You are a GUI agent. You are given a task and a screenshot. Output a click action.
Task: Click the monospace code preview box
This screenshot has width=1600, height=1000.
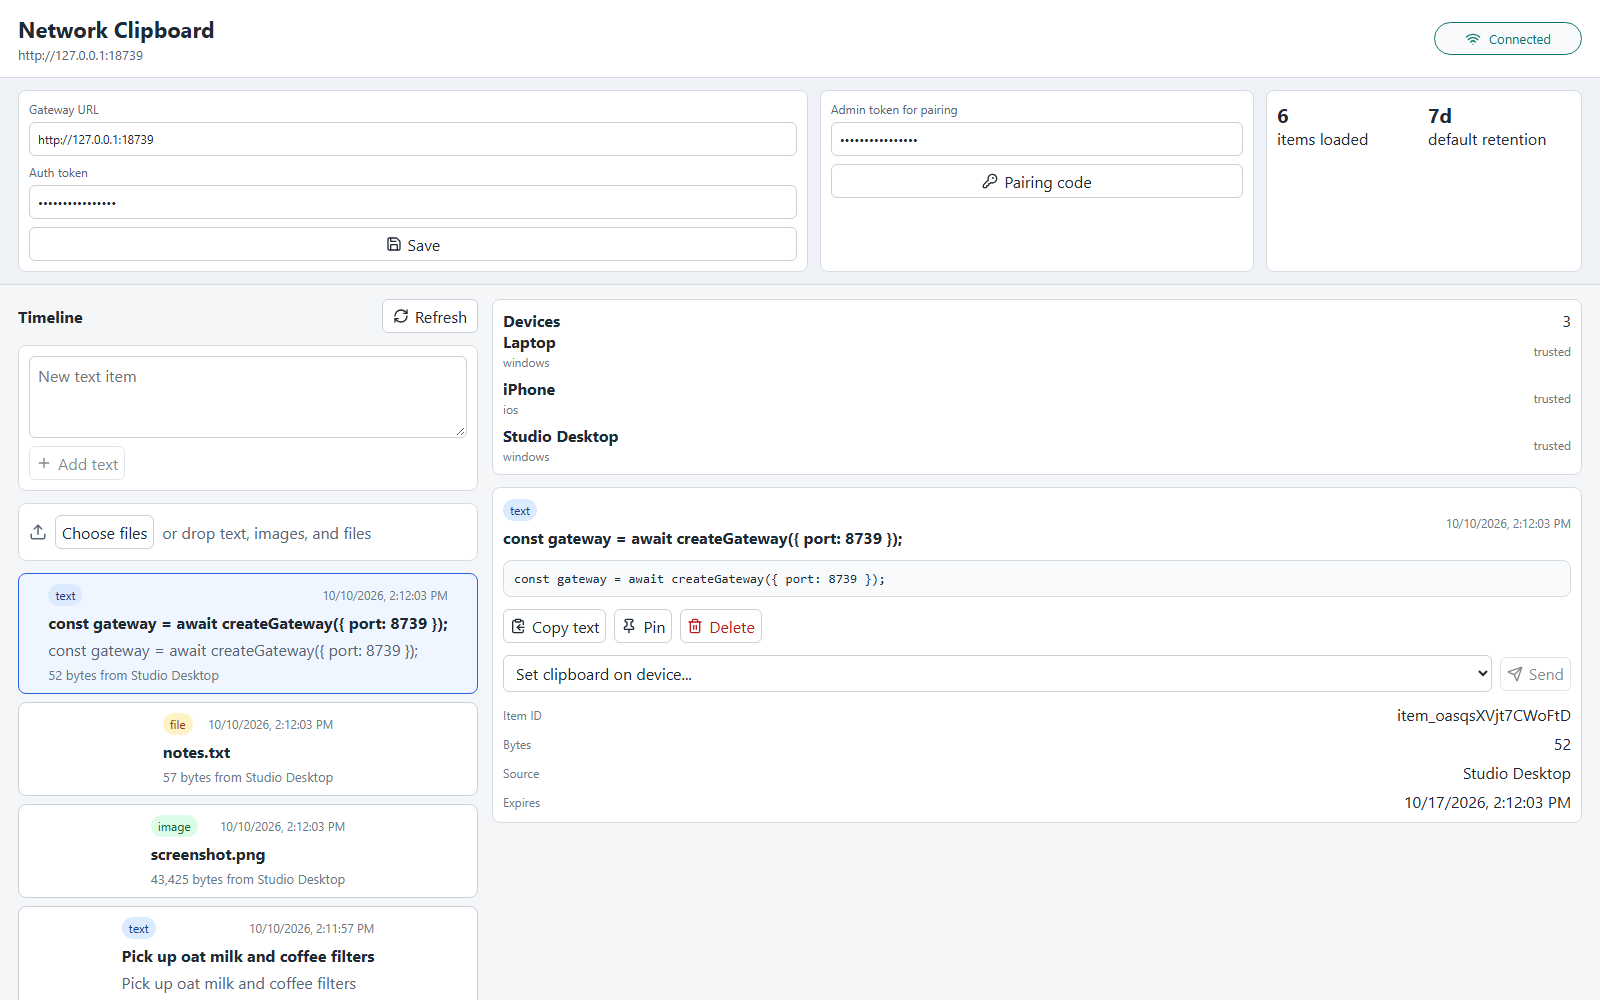coord(1037,578)
